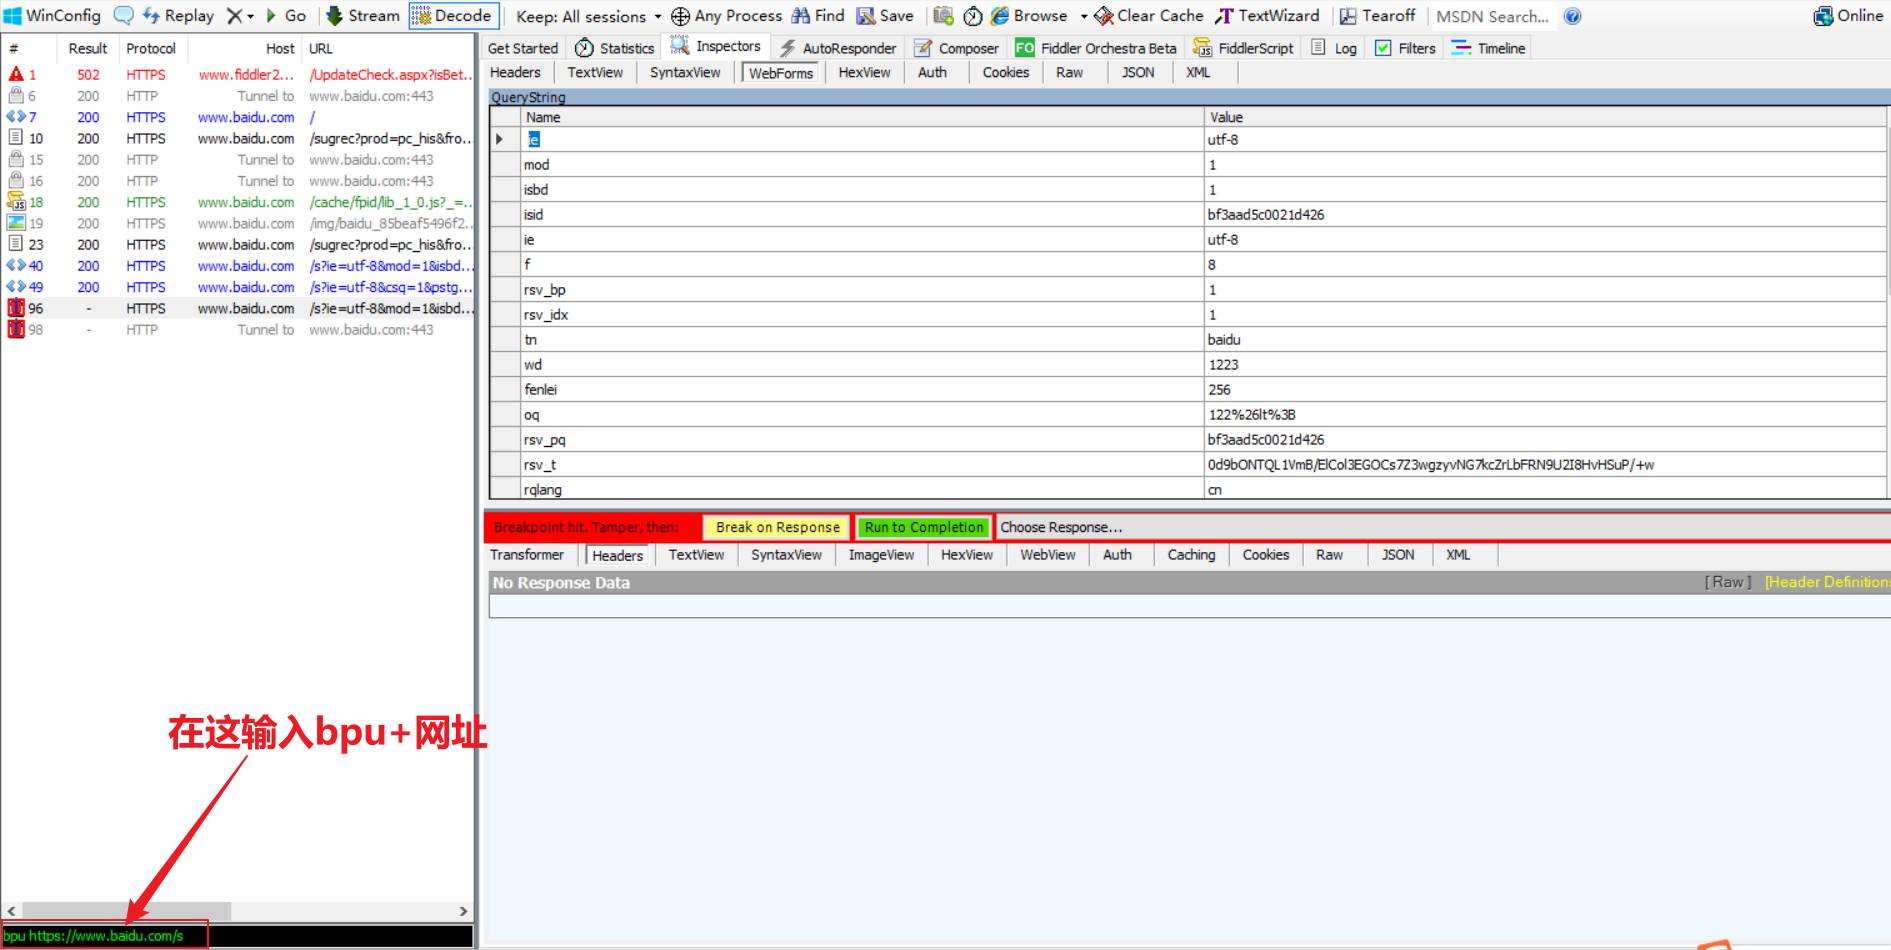
Task: Click the tn name cell
Action: tap(862, 339)
